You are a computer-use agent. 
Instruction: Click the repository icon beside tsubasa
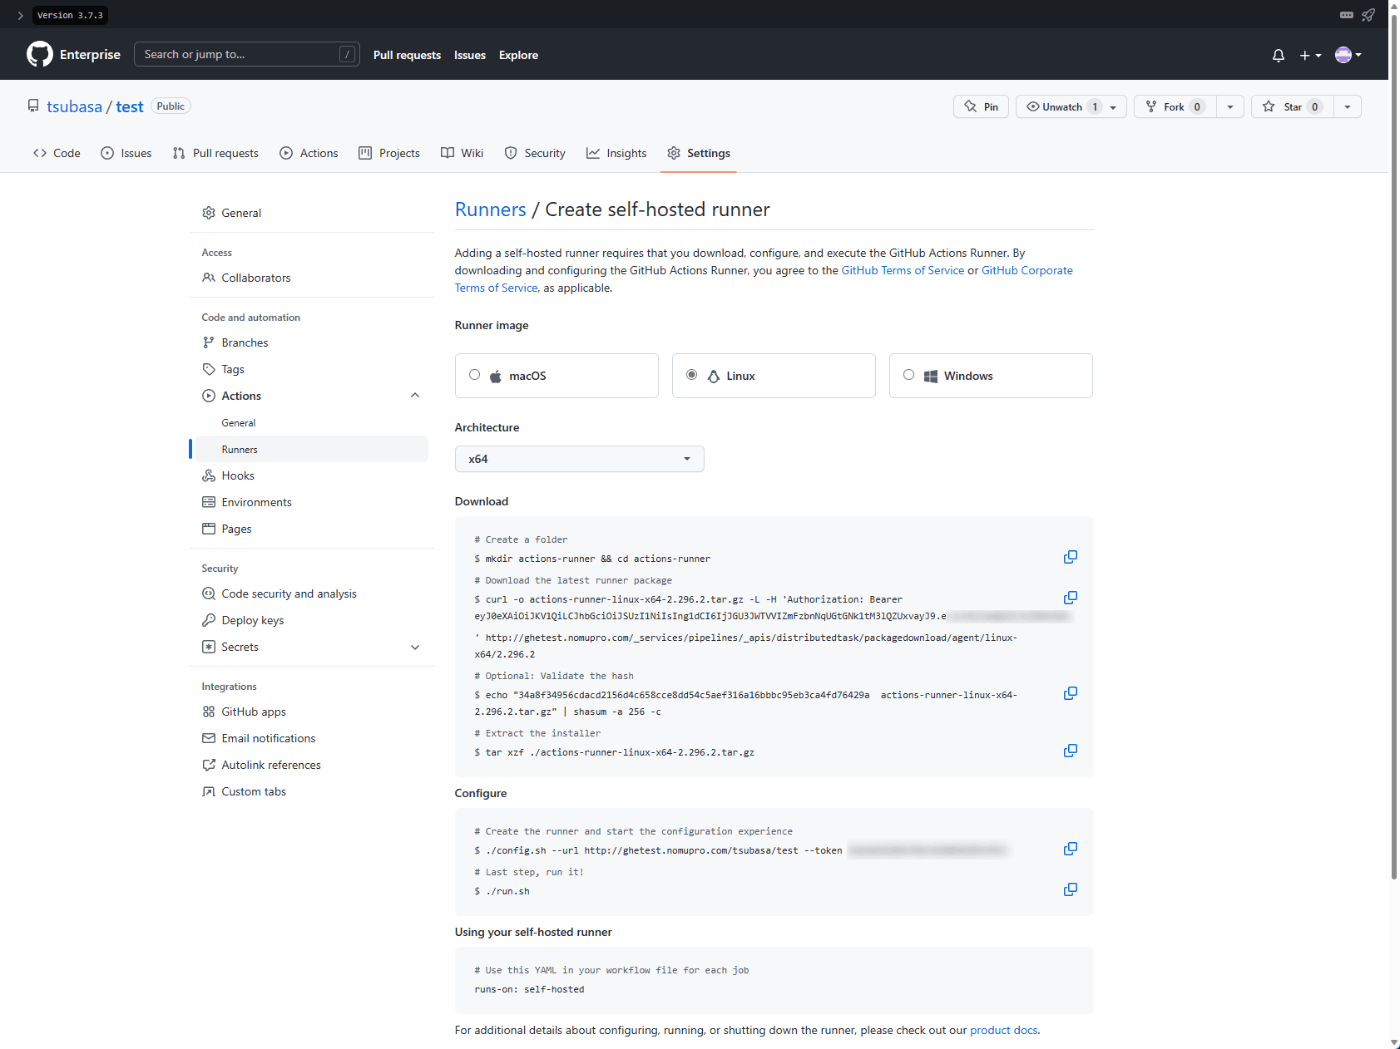(33, 106)
